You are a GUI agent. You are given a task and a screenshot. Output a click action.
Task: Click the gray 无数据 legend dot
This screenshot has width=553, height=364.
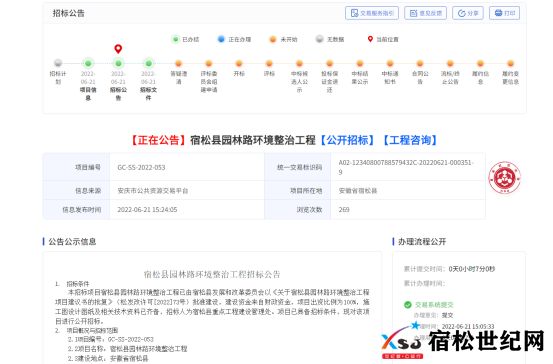coord(319,39)
